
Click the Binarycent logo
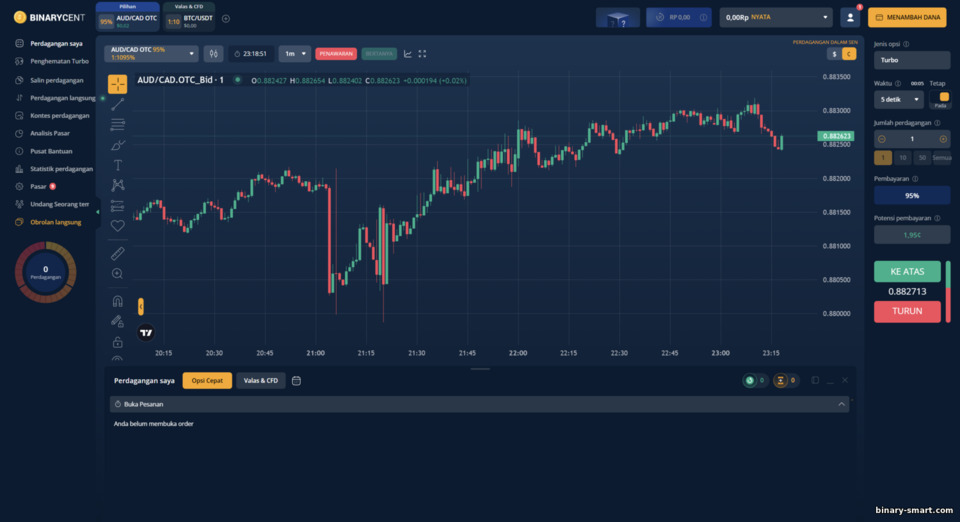(x=49, y=18)
